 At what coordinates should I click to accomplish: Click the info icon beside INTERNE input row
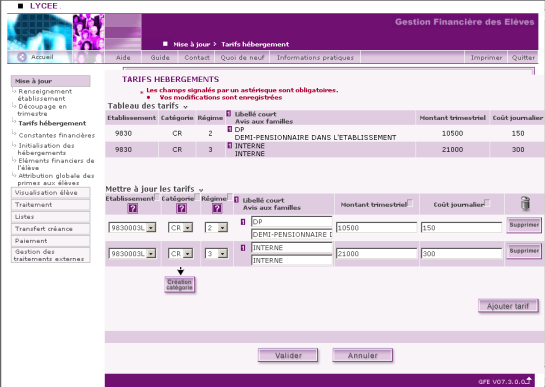click(243, 248)
